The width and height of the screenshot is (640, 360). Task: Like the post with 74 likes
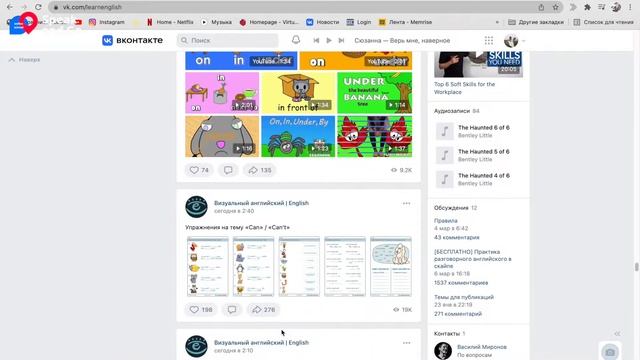pos(199,170)
